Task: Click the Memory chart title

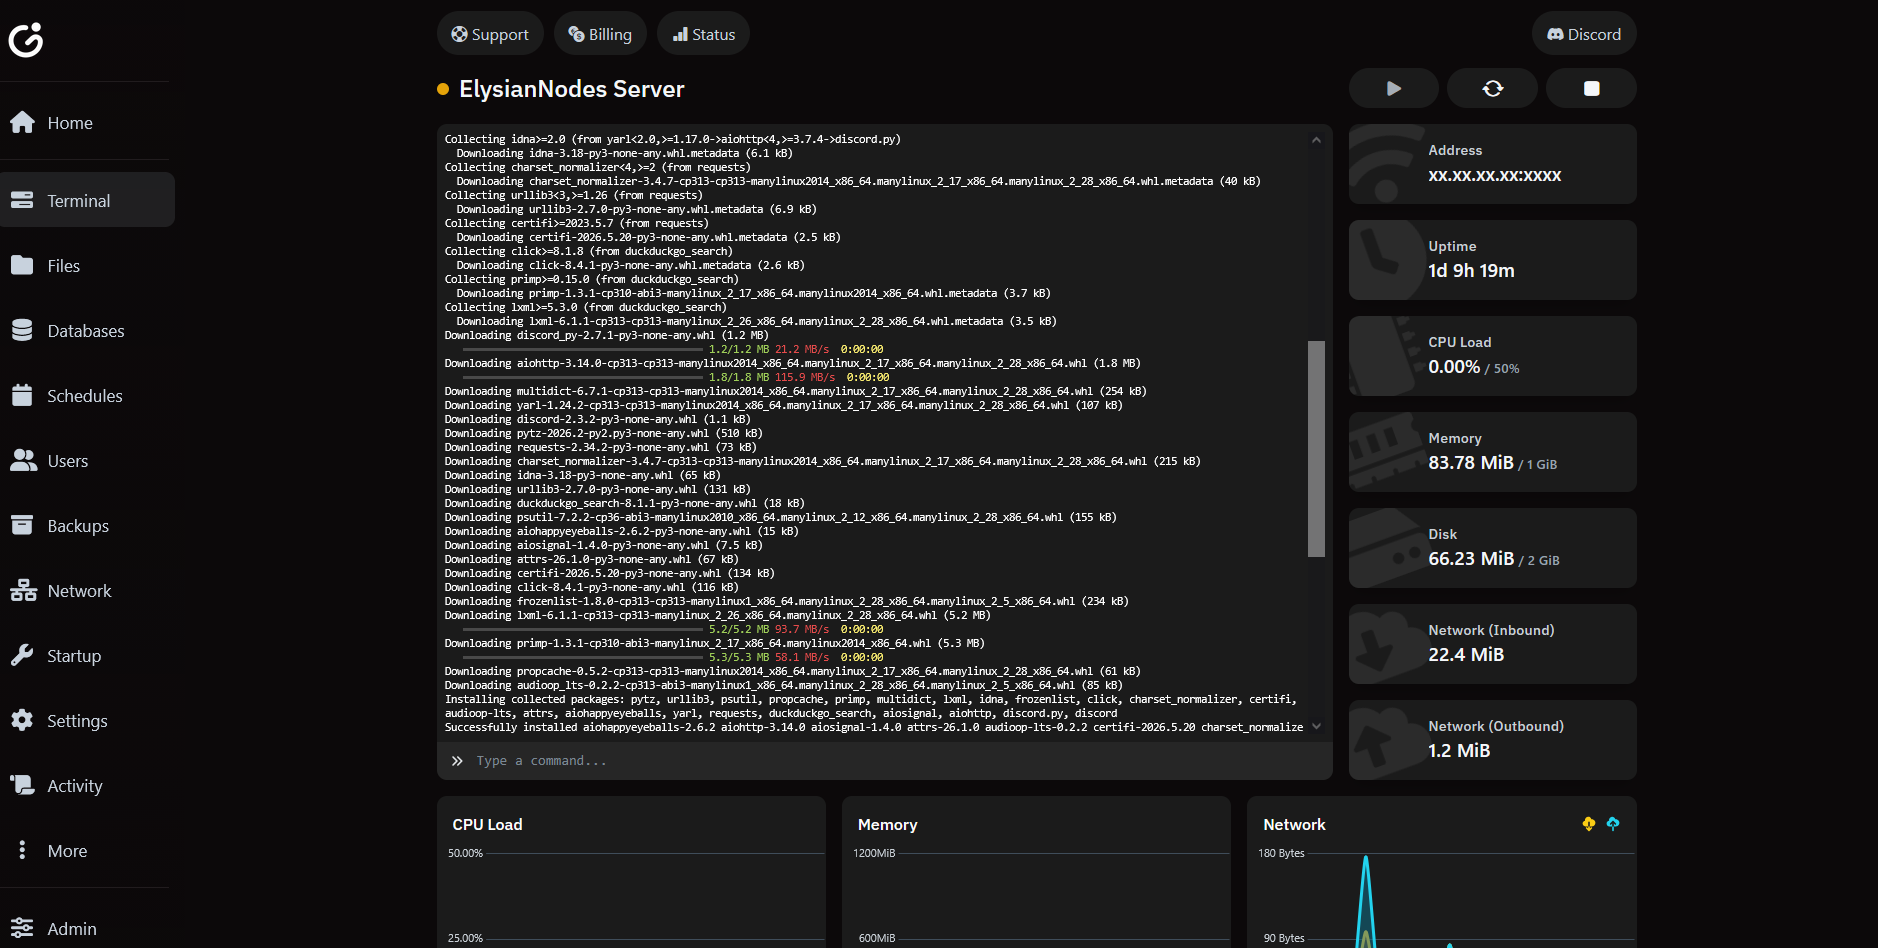Action: coord(887,825)
